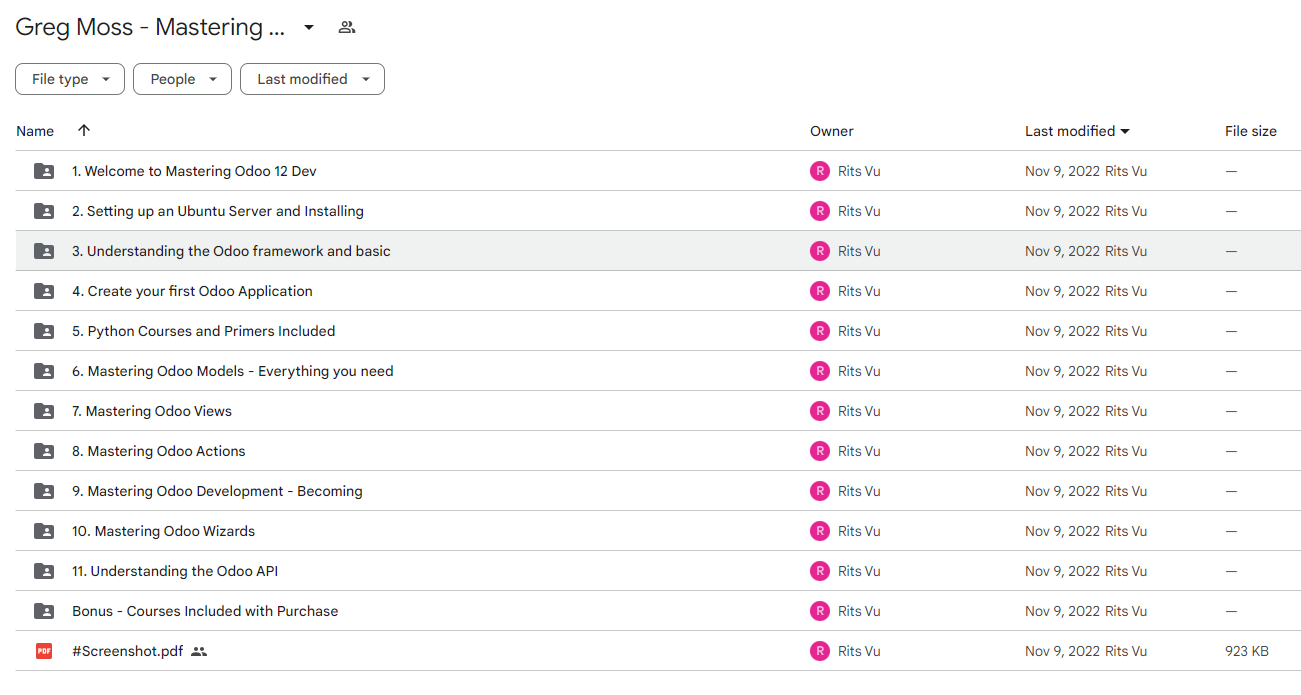Click folder icon for Bonus Courses row

44,611
